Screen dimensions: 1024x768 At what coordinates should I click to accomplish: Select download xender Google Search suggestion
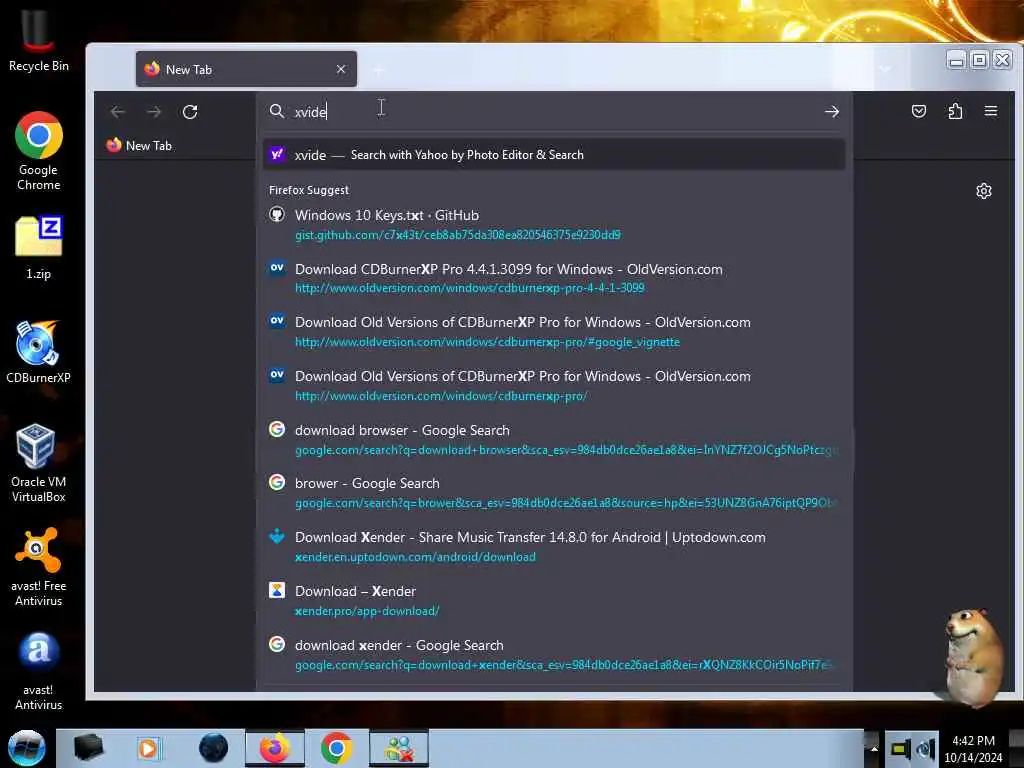point(554,654)
